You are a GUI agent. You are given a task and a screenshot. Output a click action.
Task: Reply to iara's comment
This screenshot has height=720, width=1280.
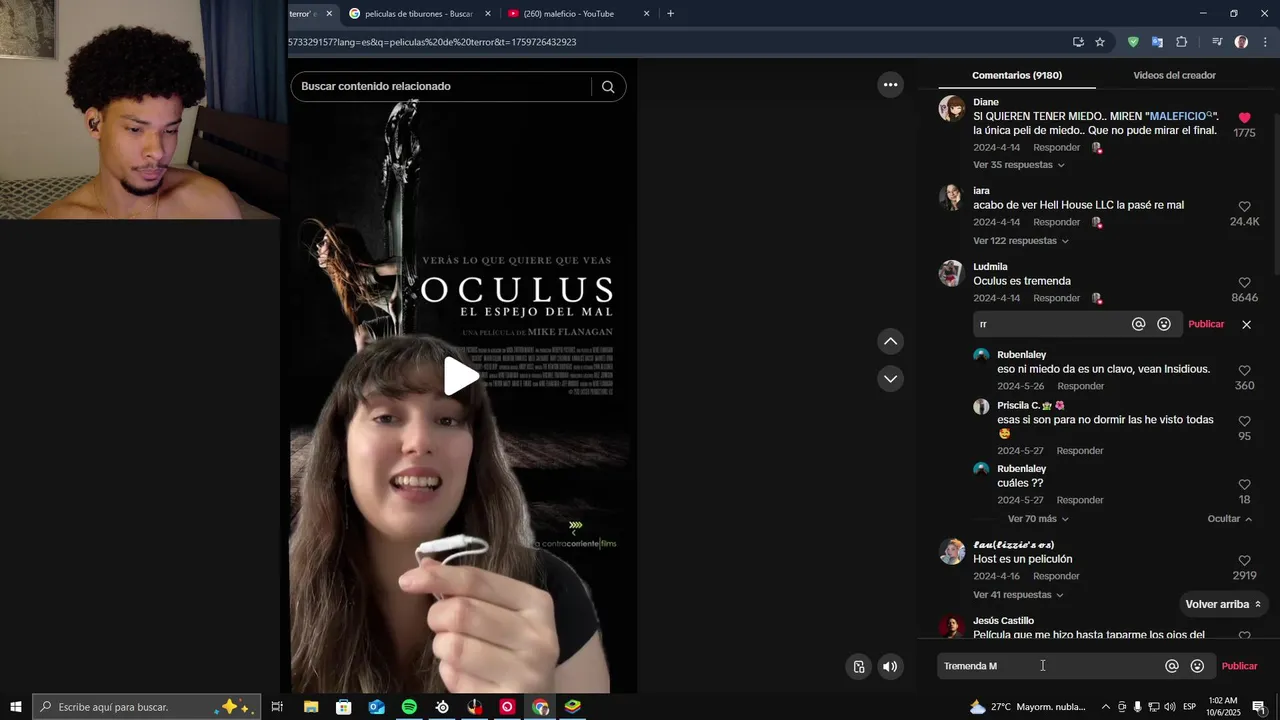pos(1056,223)
